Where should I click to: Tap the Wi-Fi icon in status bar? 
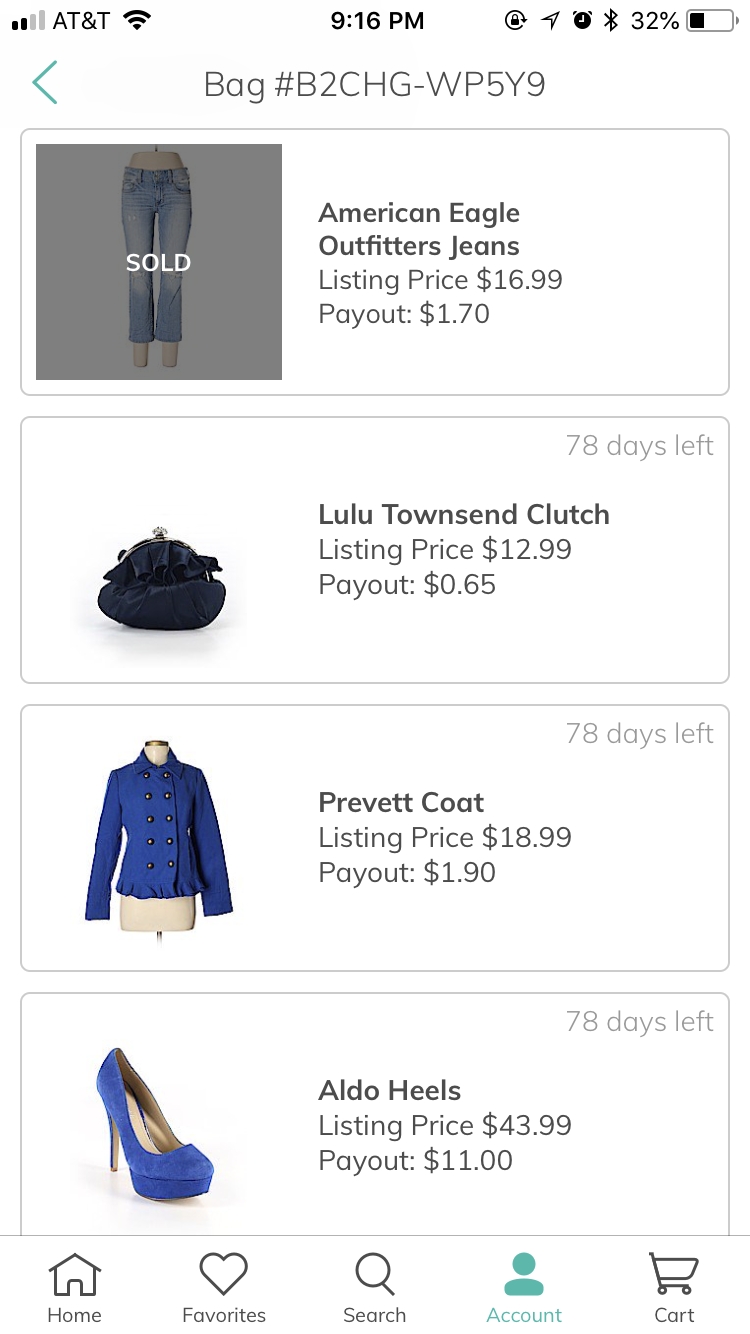click(x=136, y=20)
